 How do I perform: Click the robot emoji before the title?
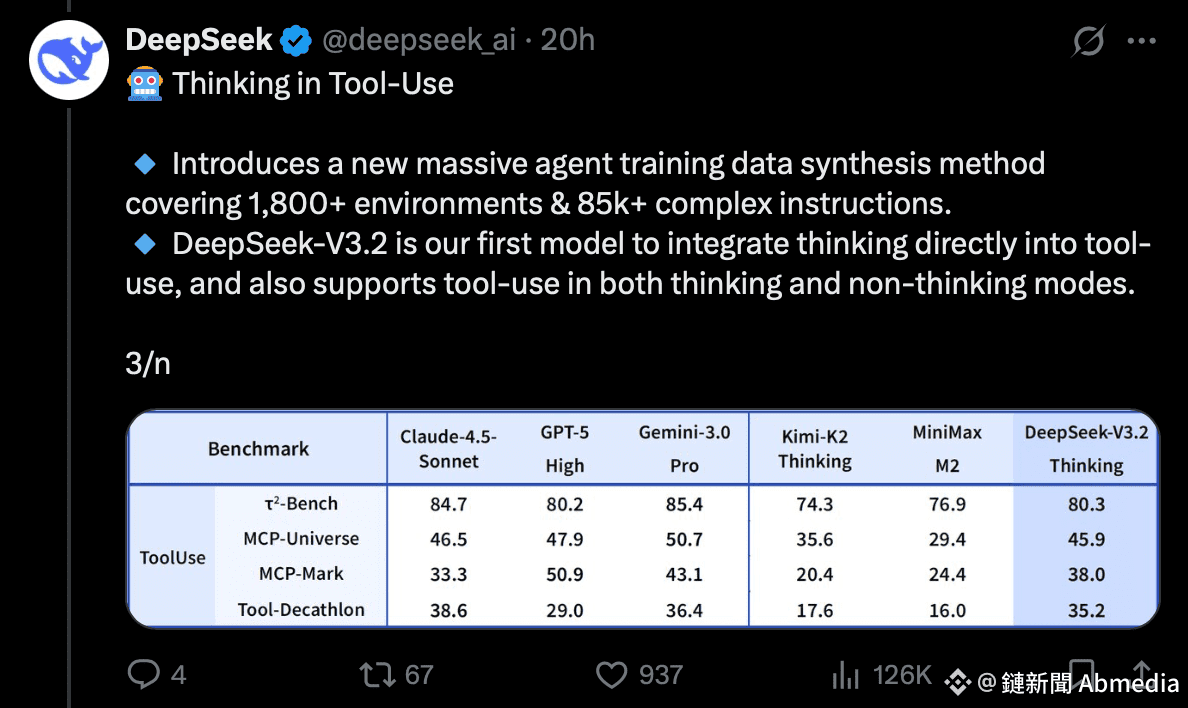click(145, 83)
